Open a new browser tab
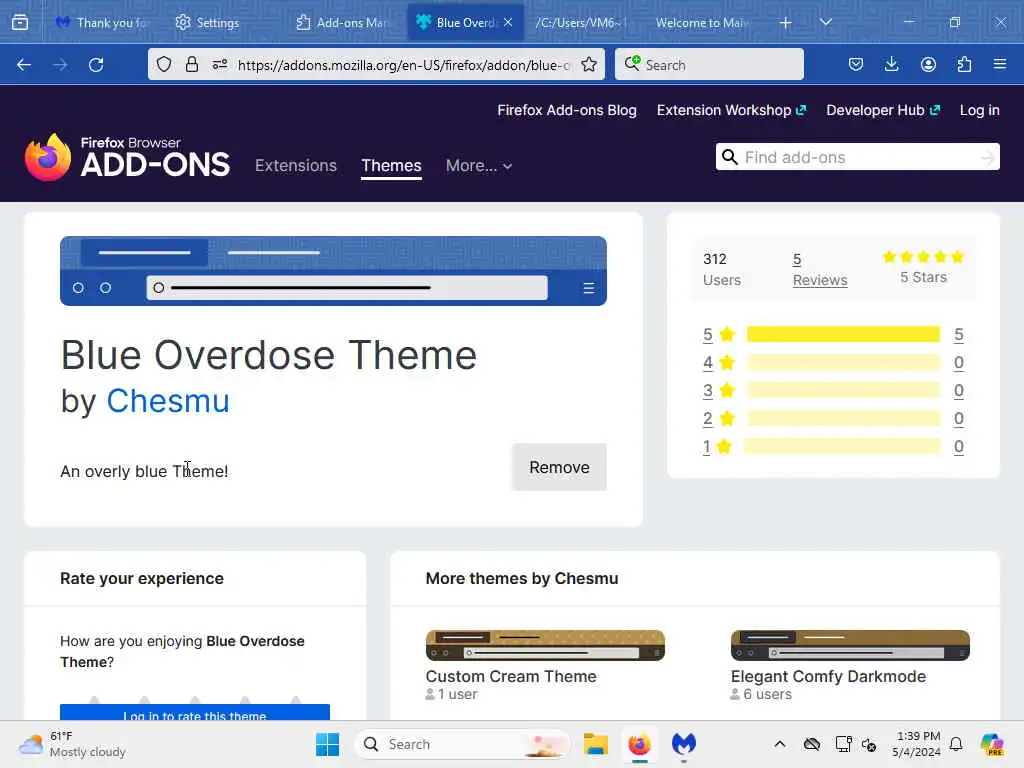The width and height of the screenshot is (1024, 768). [786, 23]
